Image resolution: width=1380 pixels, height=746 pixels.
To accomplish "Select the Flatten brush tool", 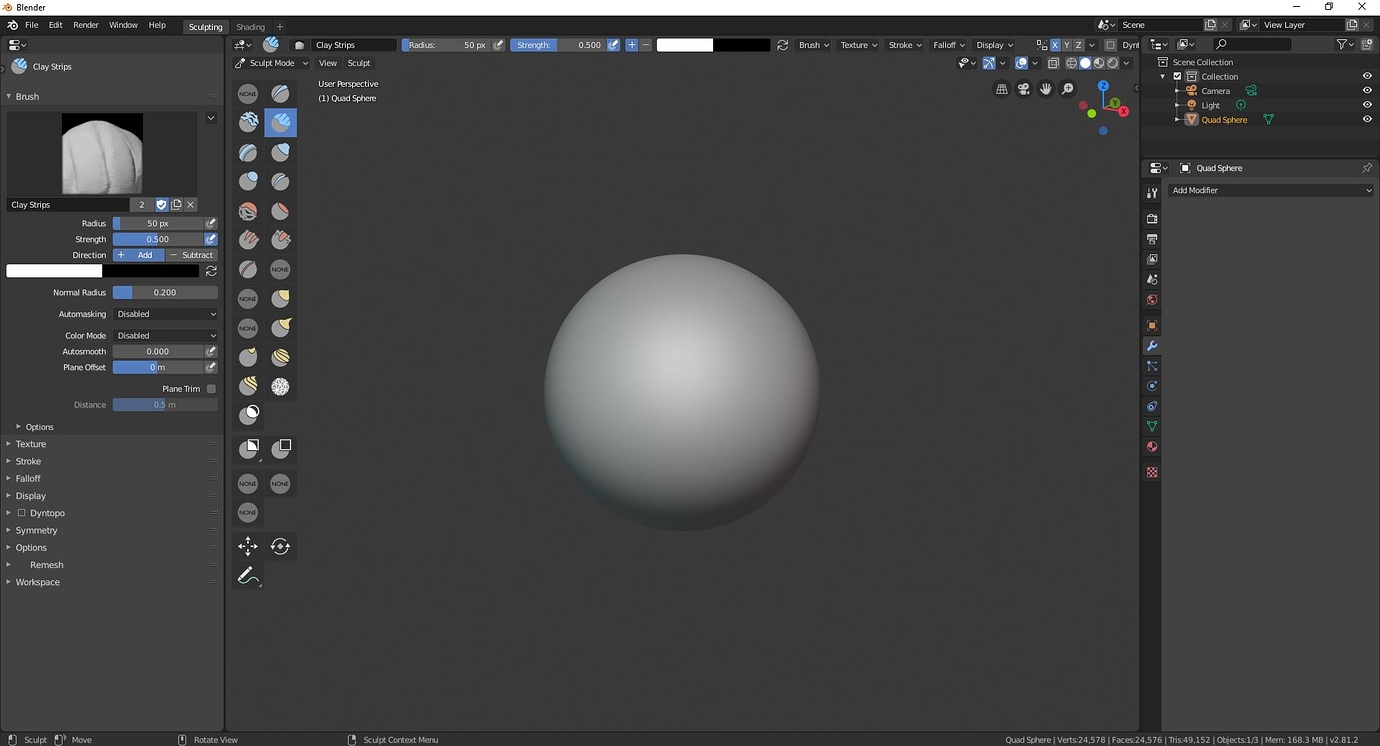I will coord(280,211).
